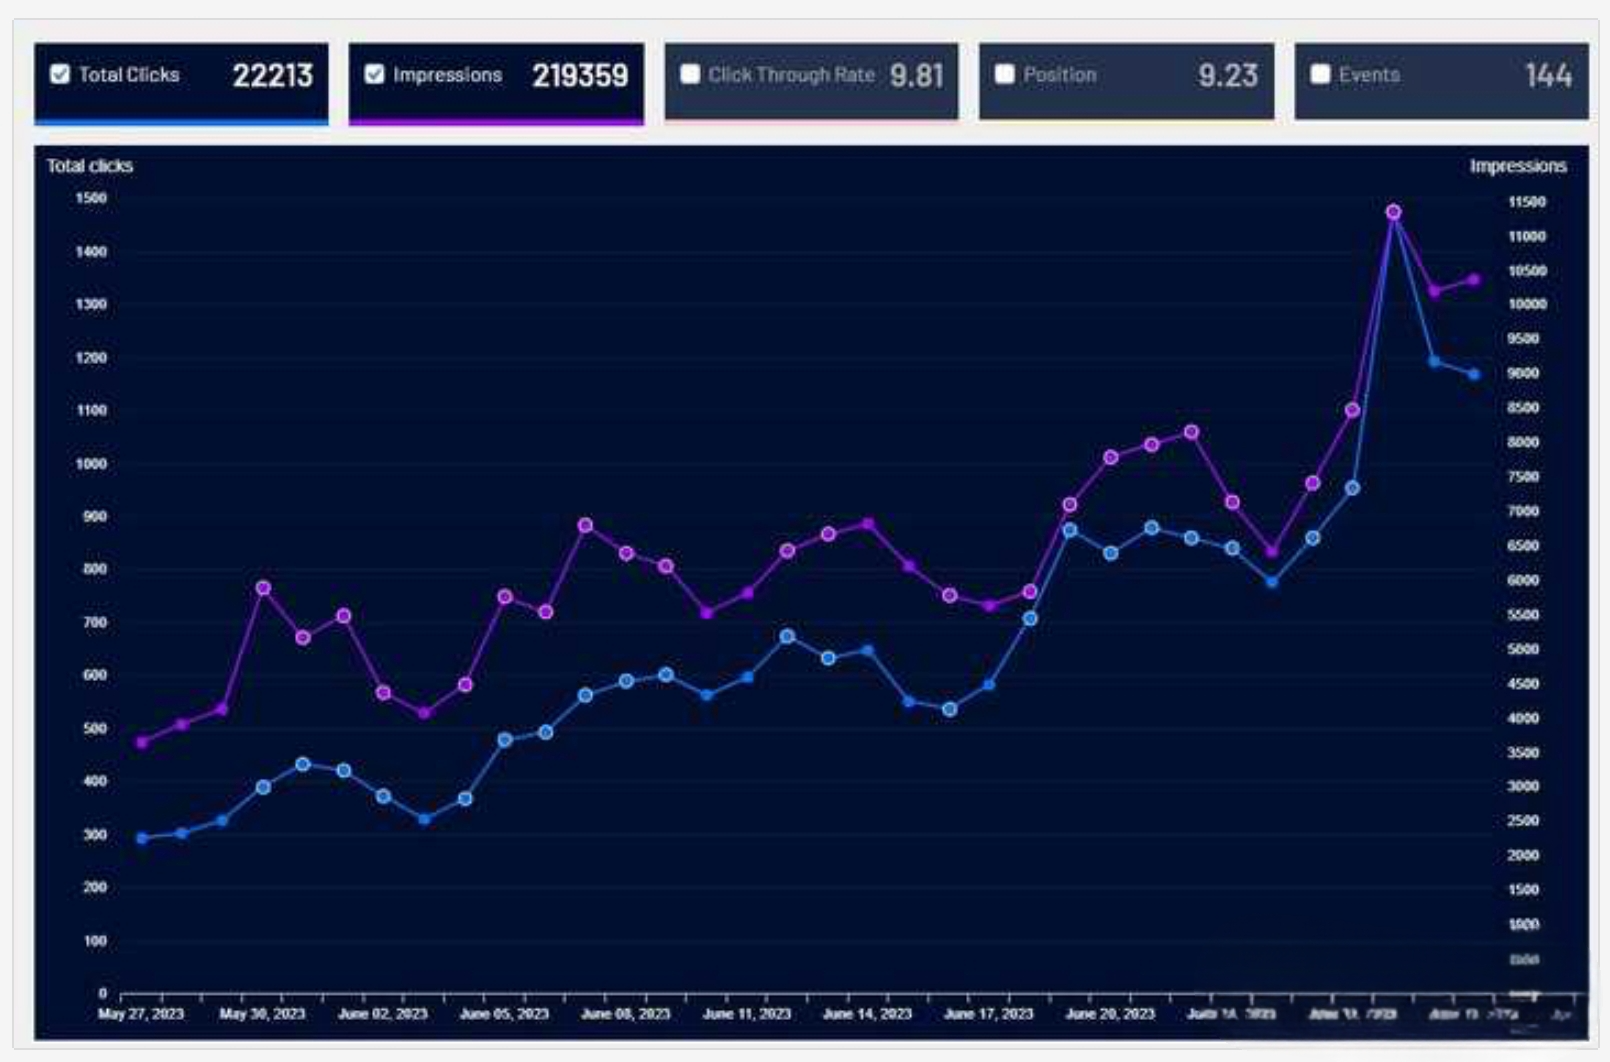Image resolution: width=1610 pixels, height=1062 pixels.
Task: Click the purple impressions point at June 02
Action: coord(384,692)
